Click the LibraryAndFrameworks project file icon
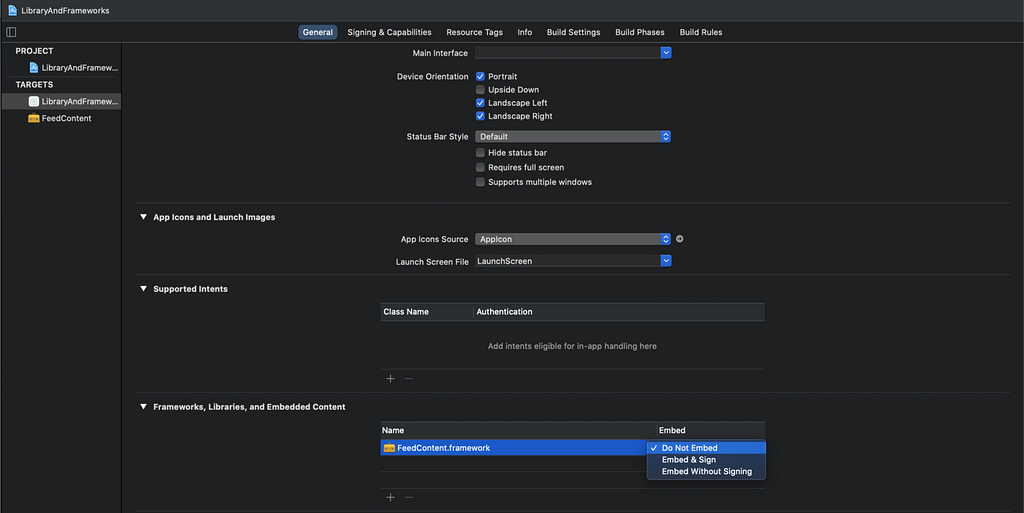1024x513 pixels. (34, 68)
